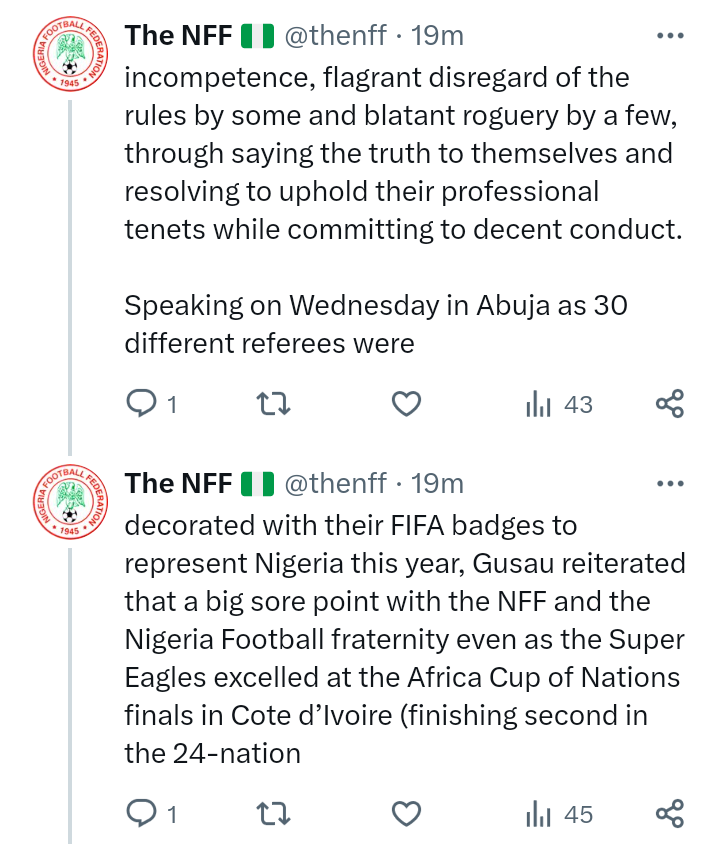View analytics showing 45 views
720x844 pixels.
(x=558, y=814)
